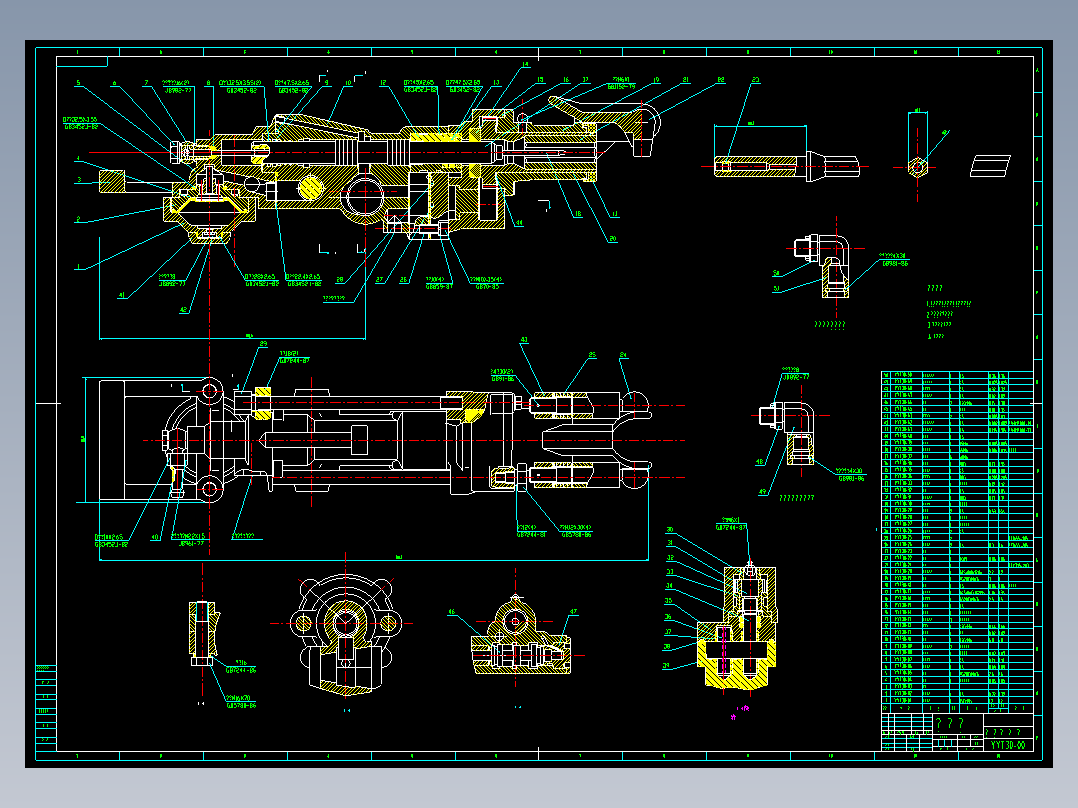Pick balloon number 42 below the valve body
The image size is (1078, 808).
(x=184, y=310)
